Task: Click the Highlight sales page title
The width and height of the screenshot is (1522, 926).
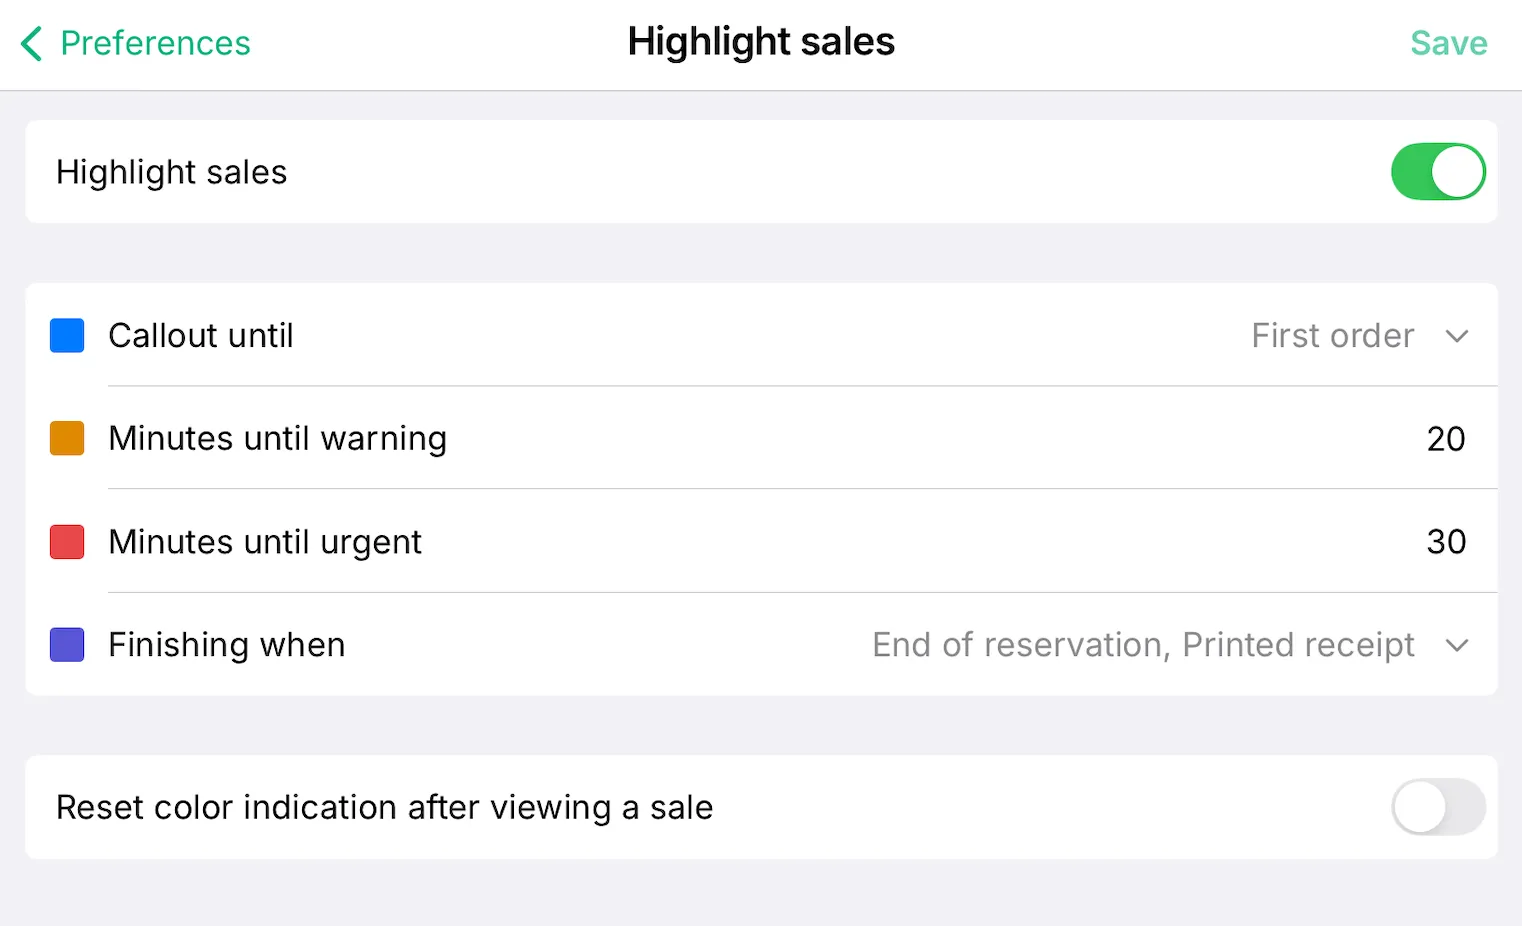Action: [761, 42]
